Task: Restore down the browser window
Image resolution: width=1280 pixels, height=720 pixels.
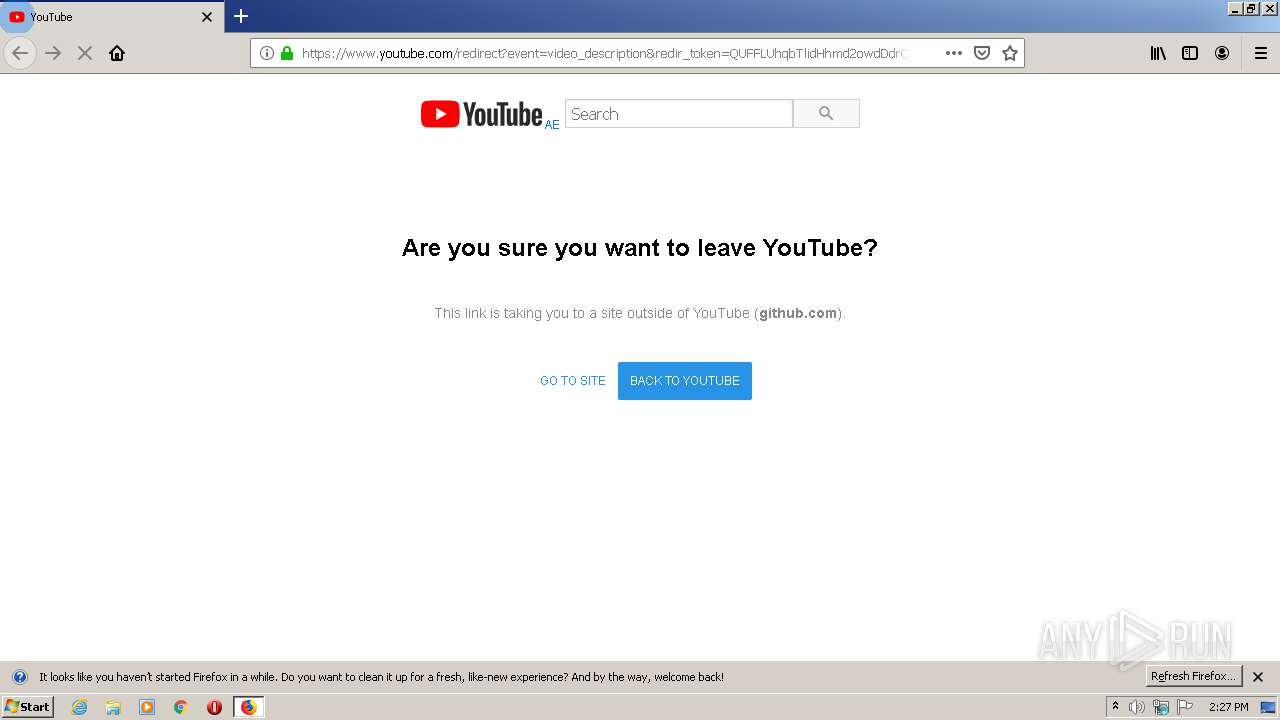Action: (x=1251, y=8)
